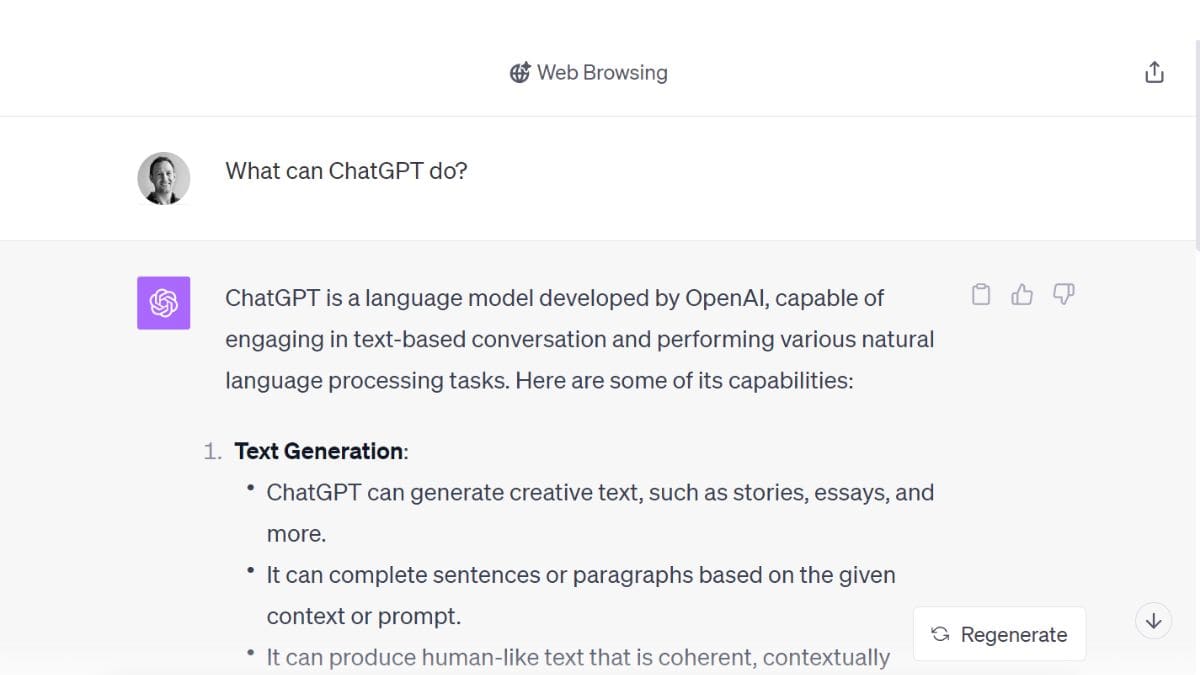Click the refresh icon inside the Regenerate button
1200x675 pixels.
tap(938, 634)
